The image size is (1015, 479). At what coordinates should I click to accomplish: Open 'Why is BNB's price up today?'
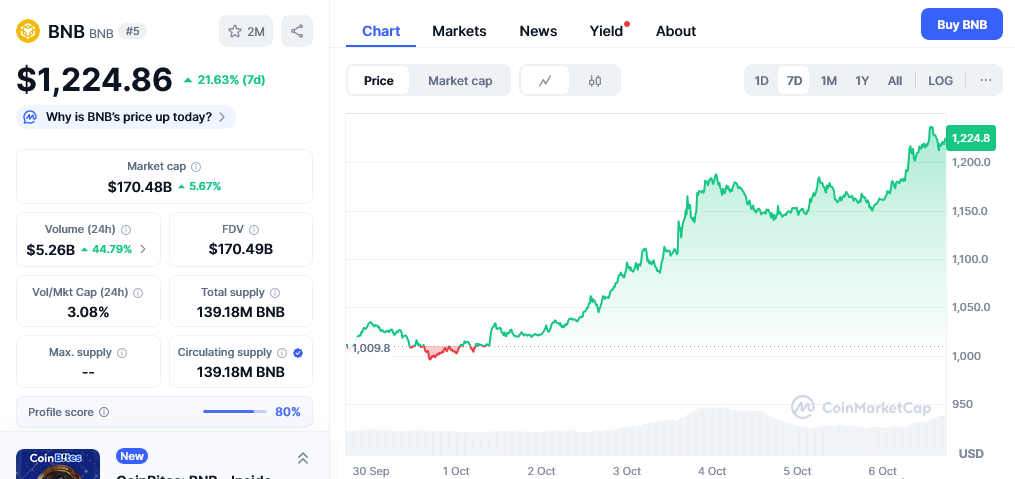click(126, 117)
